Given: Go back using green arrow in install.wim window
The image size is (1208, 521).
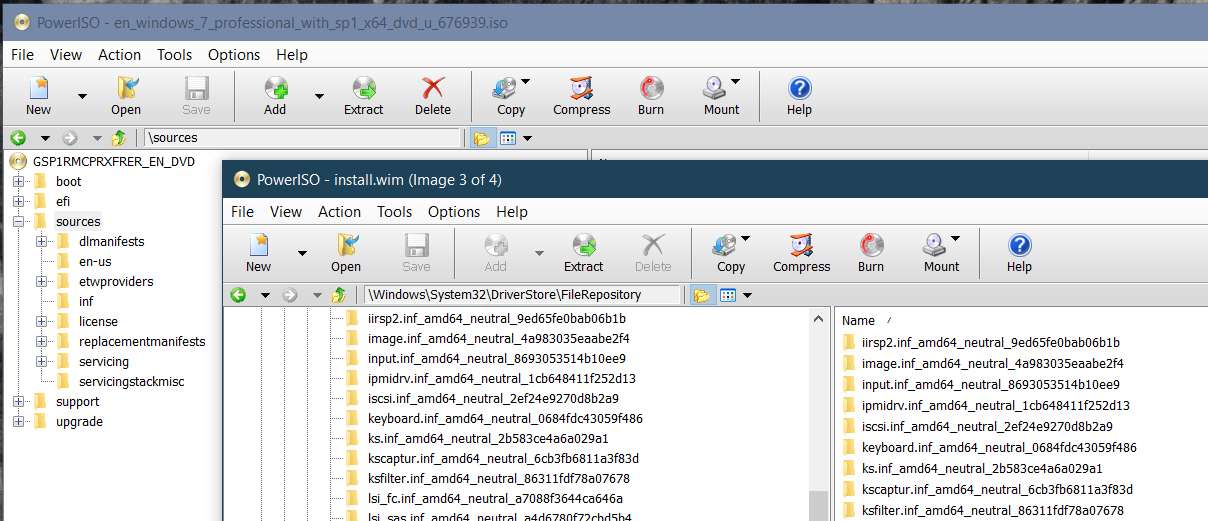Looking at the screenshot, I should tap(238, 295).
